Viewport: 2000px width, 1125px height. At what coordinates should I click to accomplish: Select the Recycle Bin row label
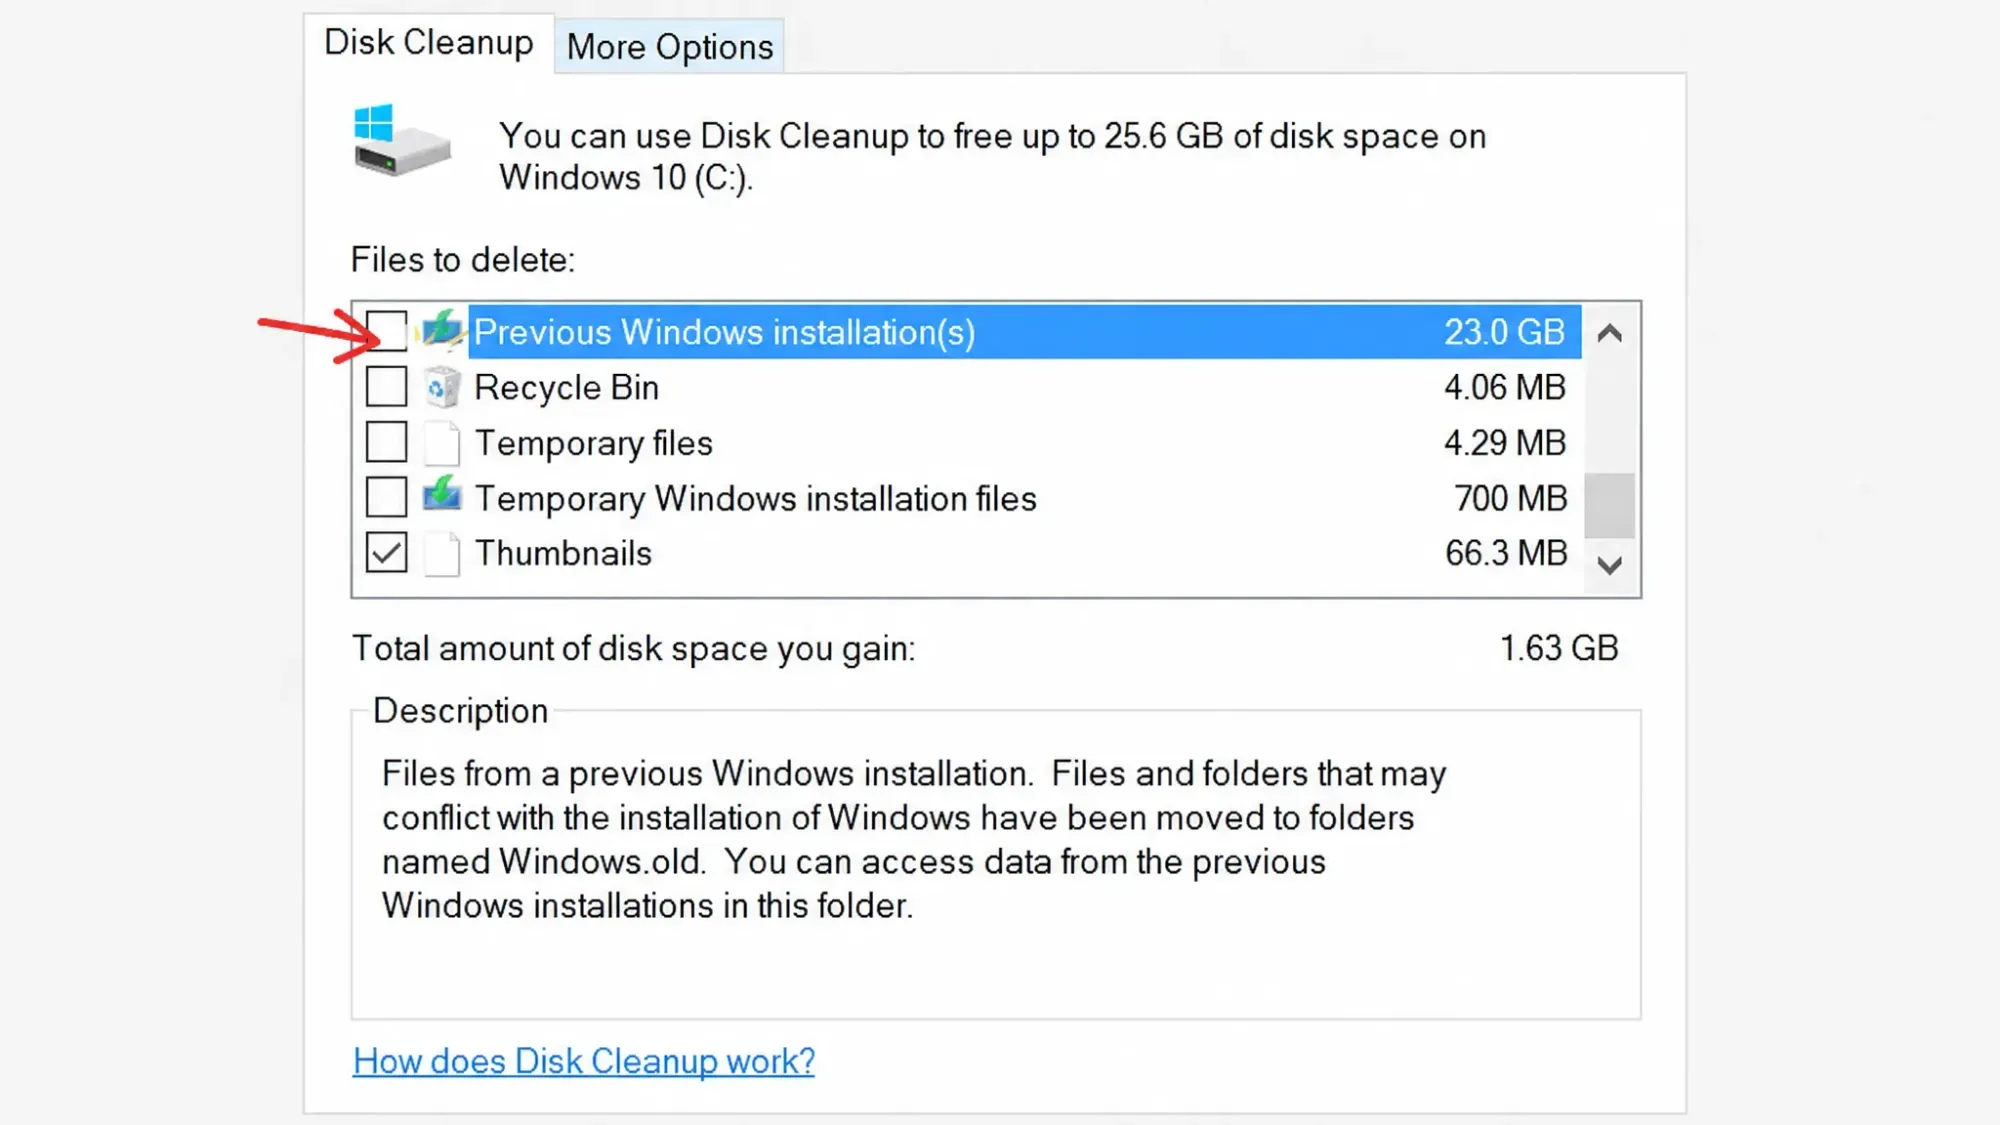567,388
